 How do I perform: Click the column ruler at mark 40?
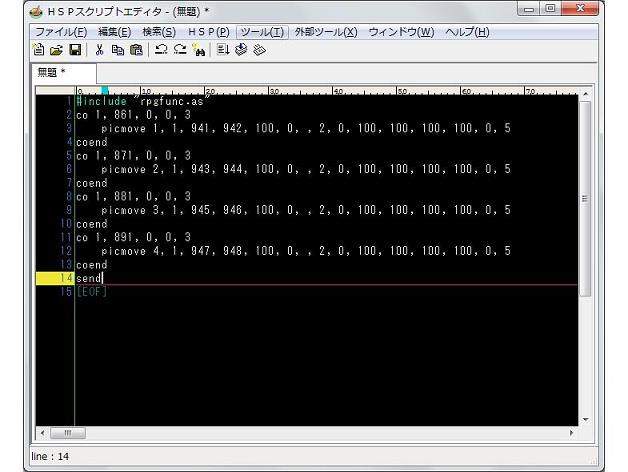coord(338,91)
